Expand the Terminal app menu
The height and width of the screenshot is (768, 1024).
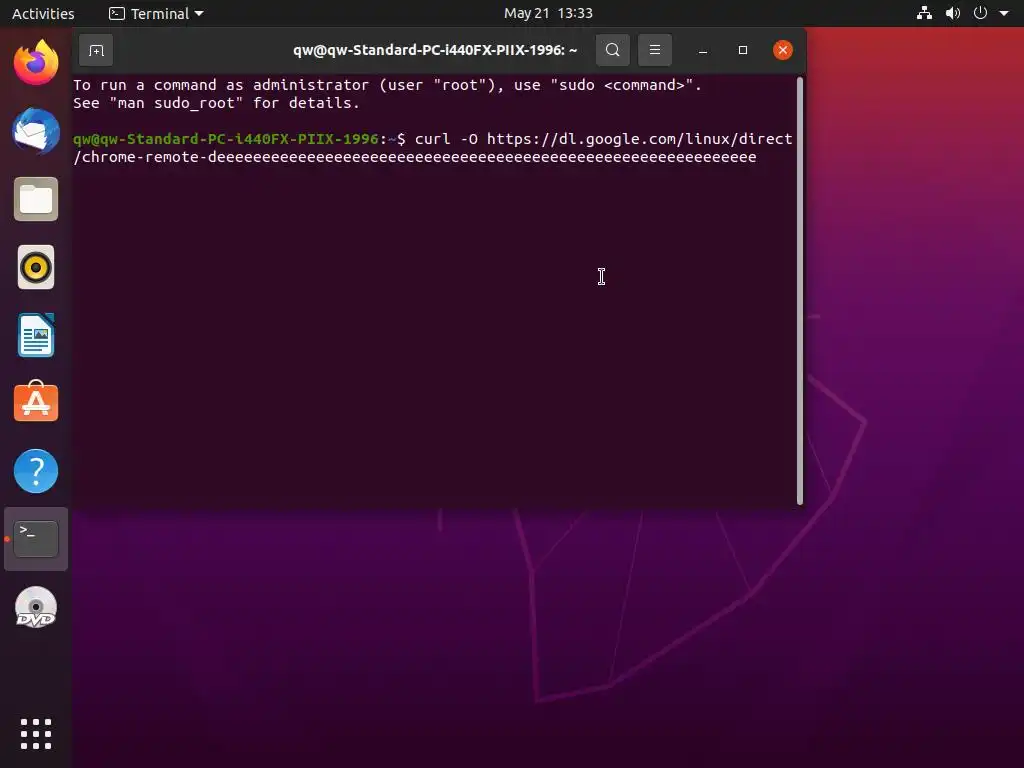coord(156,13)
